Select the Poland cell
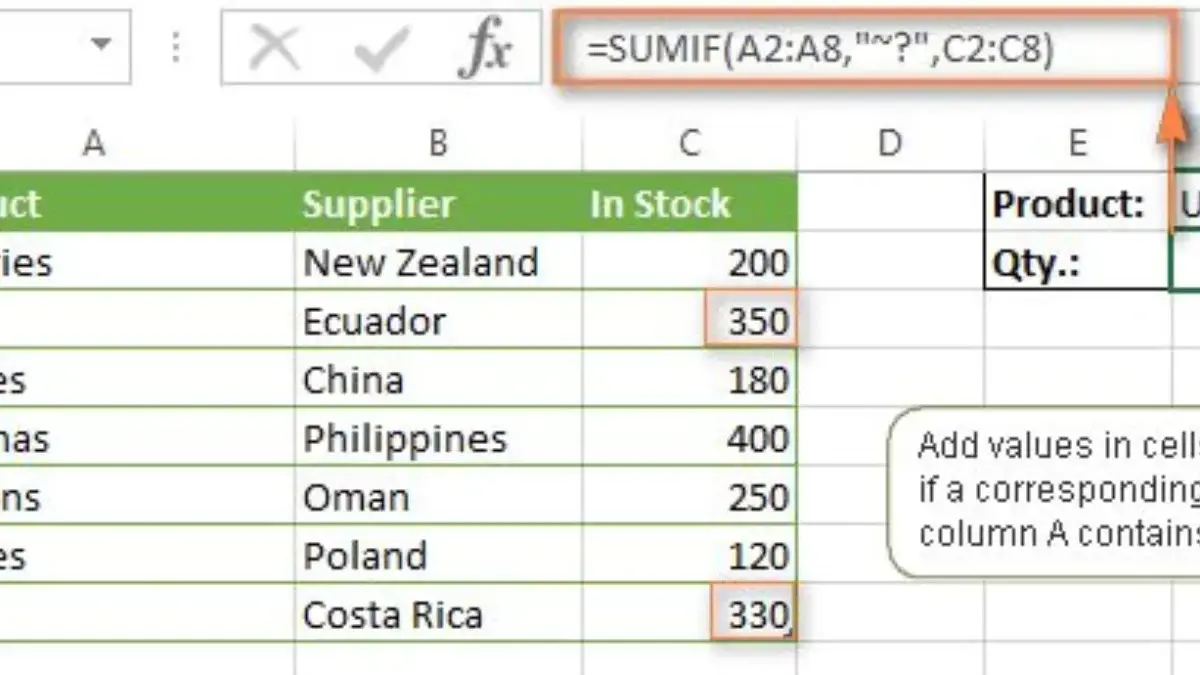This screenshot has width=1200, height=675. (x=438, y=555)
